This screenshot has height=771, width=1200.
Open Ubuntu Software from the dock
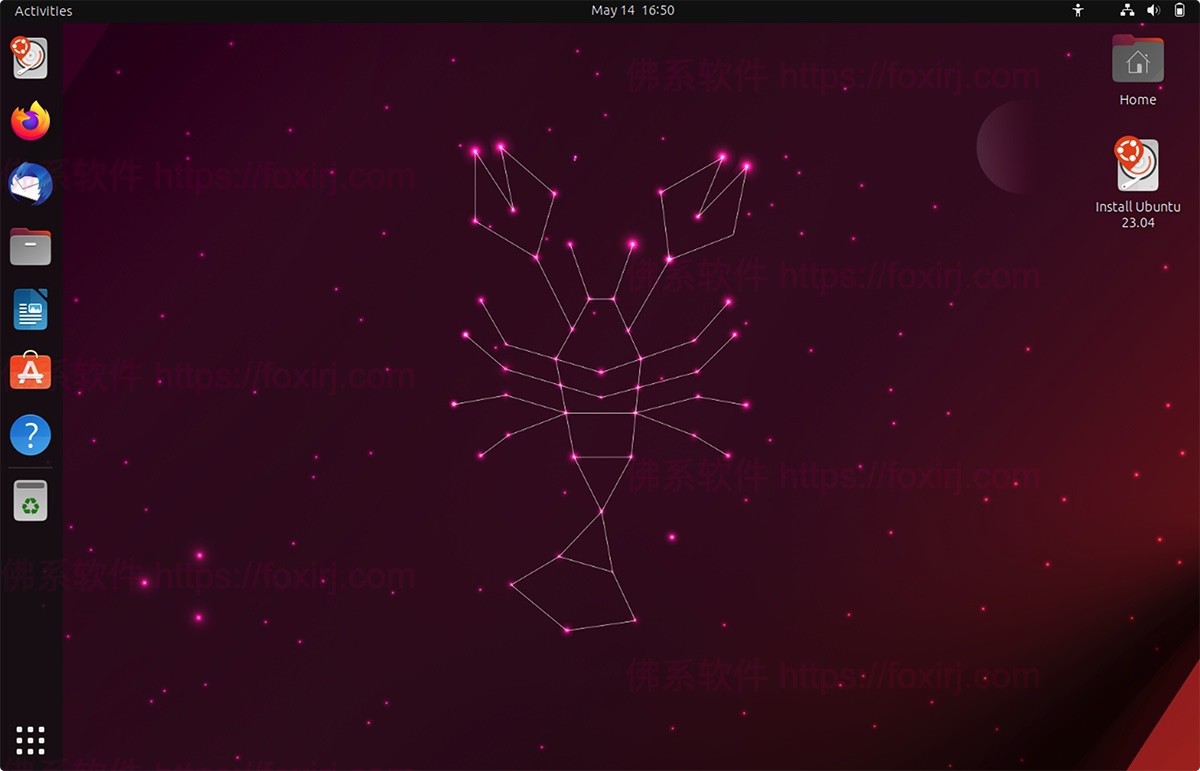[30, 372]
